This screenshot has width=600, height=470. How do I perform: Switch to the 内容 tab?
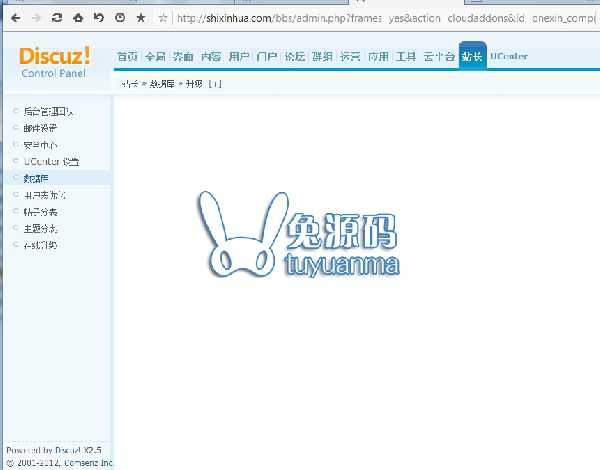point(211,57)
